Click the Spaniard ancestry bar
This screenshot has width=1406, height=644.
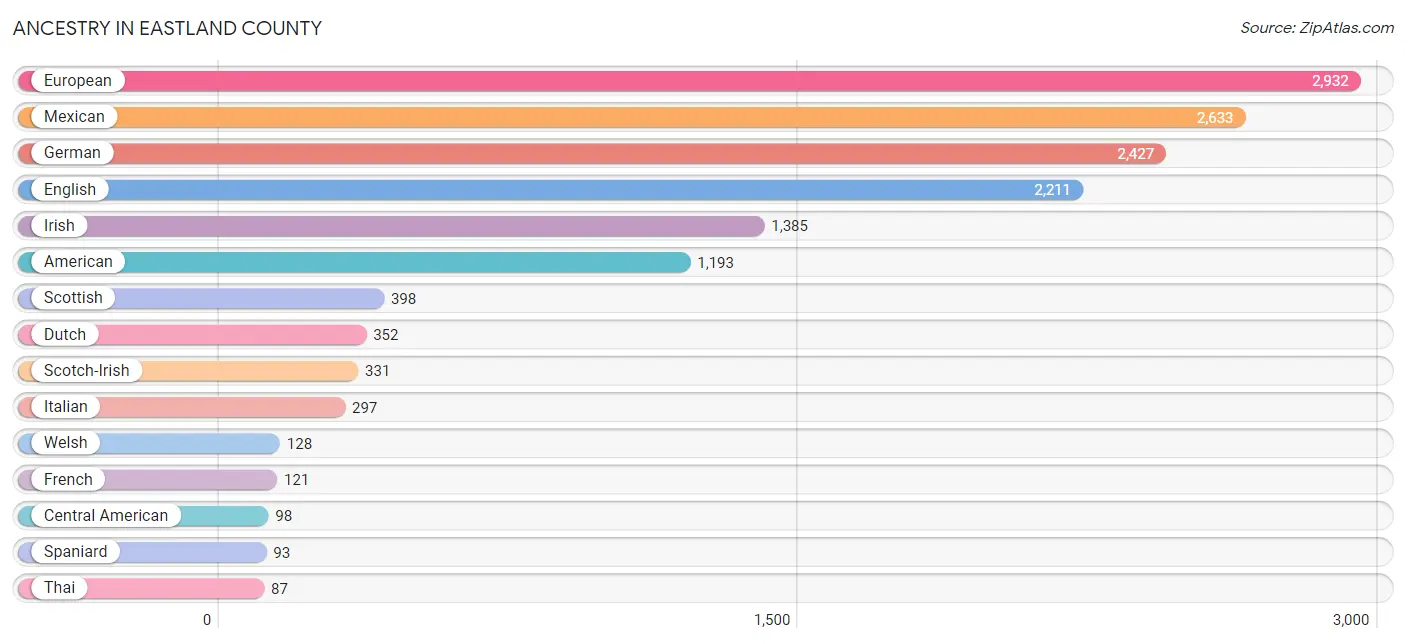[x=190, y=552]
